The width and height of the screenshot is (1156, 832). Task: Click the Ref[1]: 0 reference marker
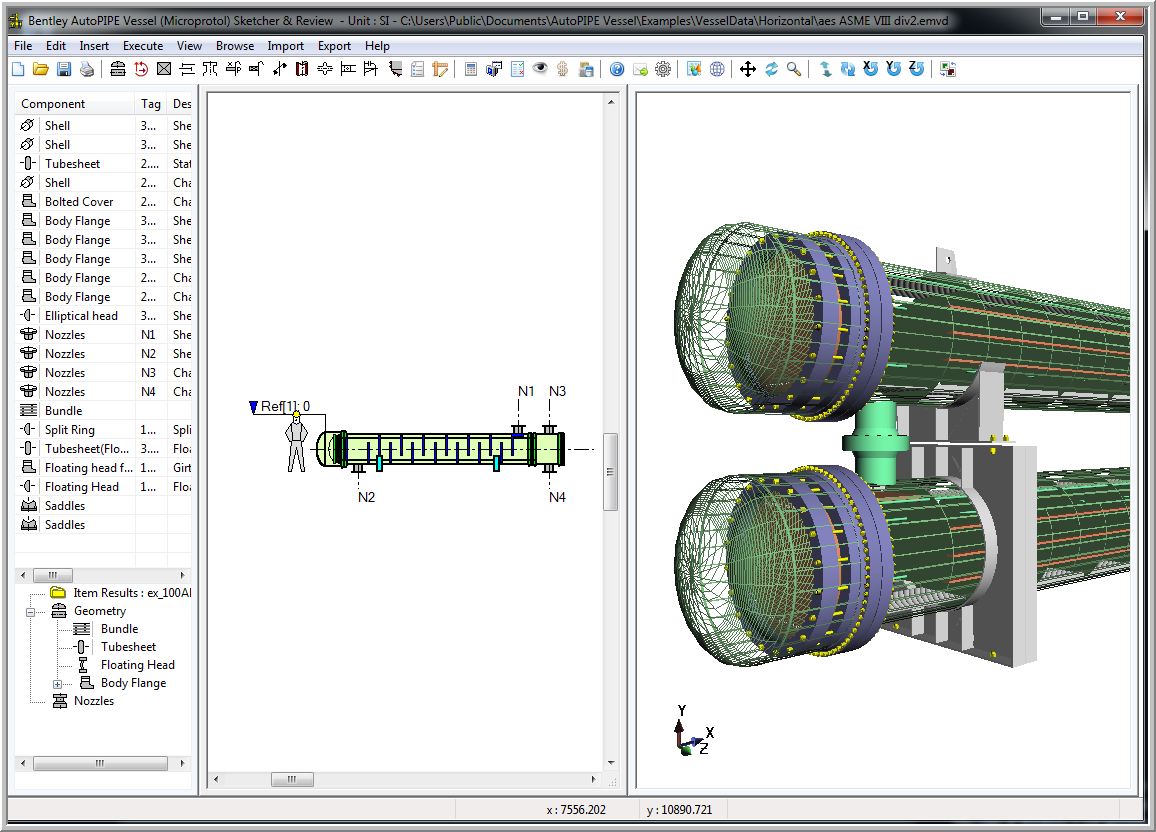(279, 407)
